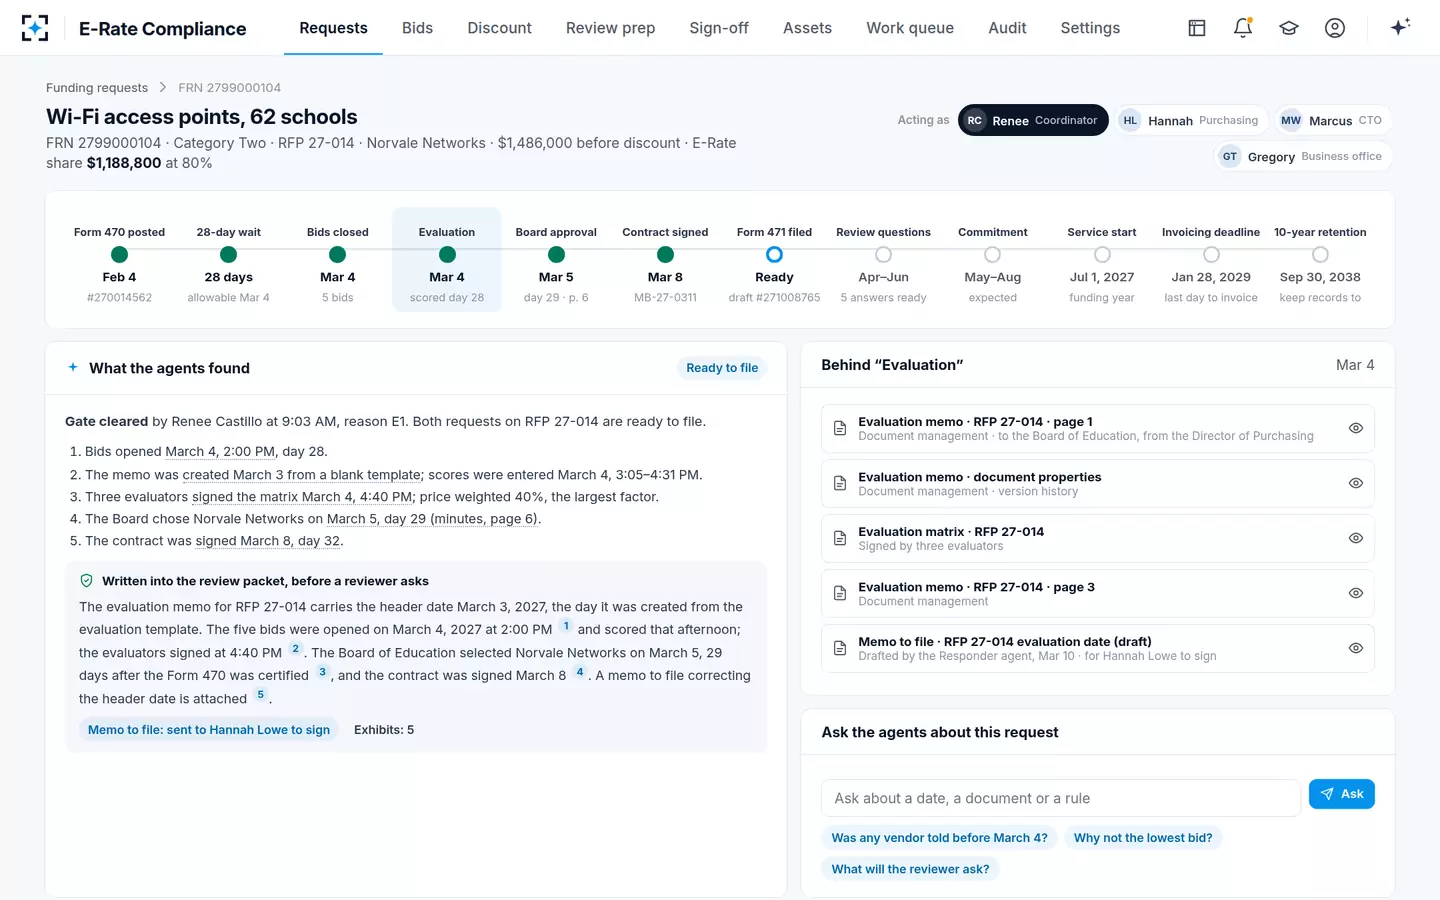Click the document icon for Evaluation matrix row

pyautogui.click(x=840, y=539)
